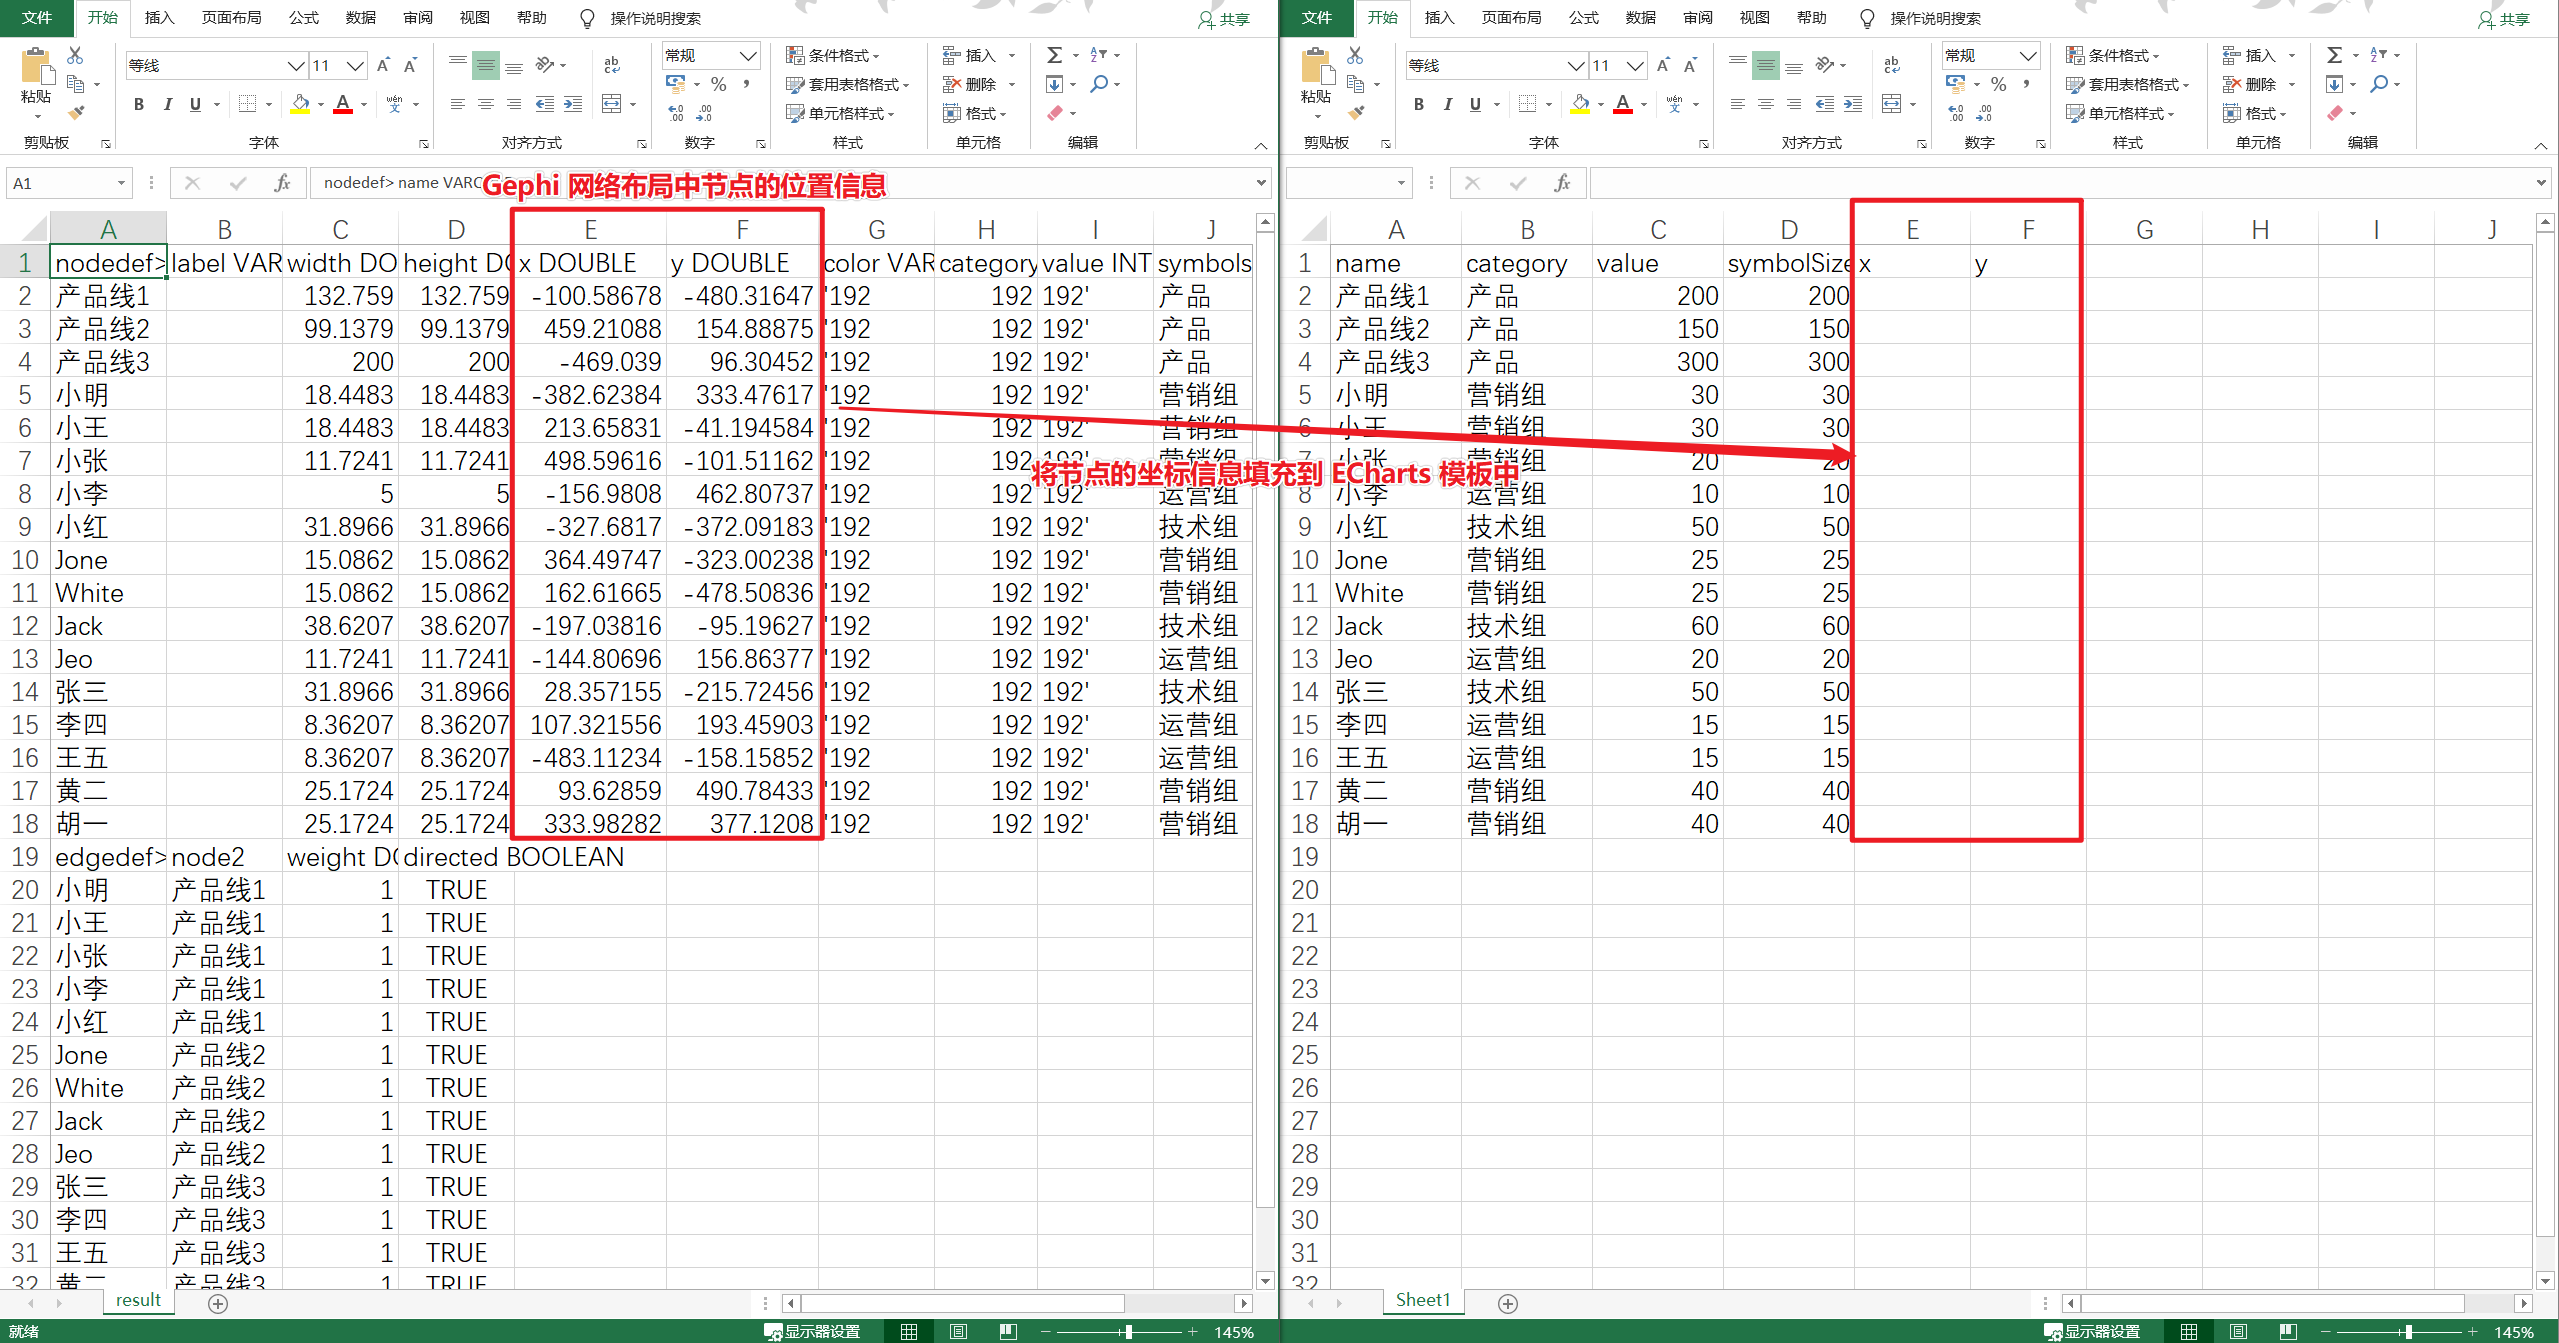Click fill color bucket in left window

300,104
